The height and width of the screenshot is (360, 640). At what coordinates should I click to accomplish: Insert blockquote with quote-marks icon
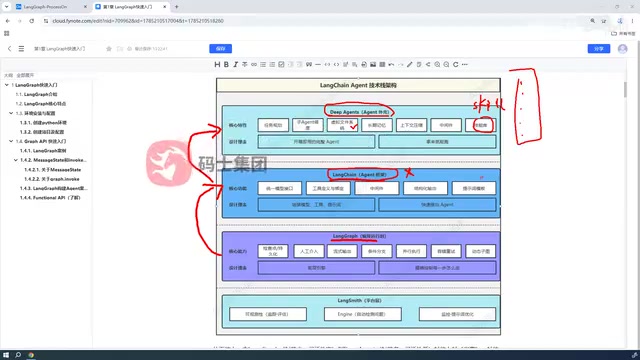pyautogui.click(x=309, y=64)
